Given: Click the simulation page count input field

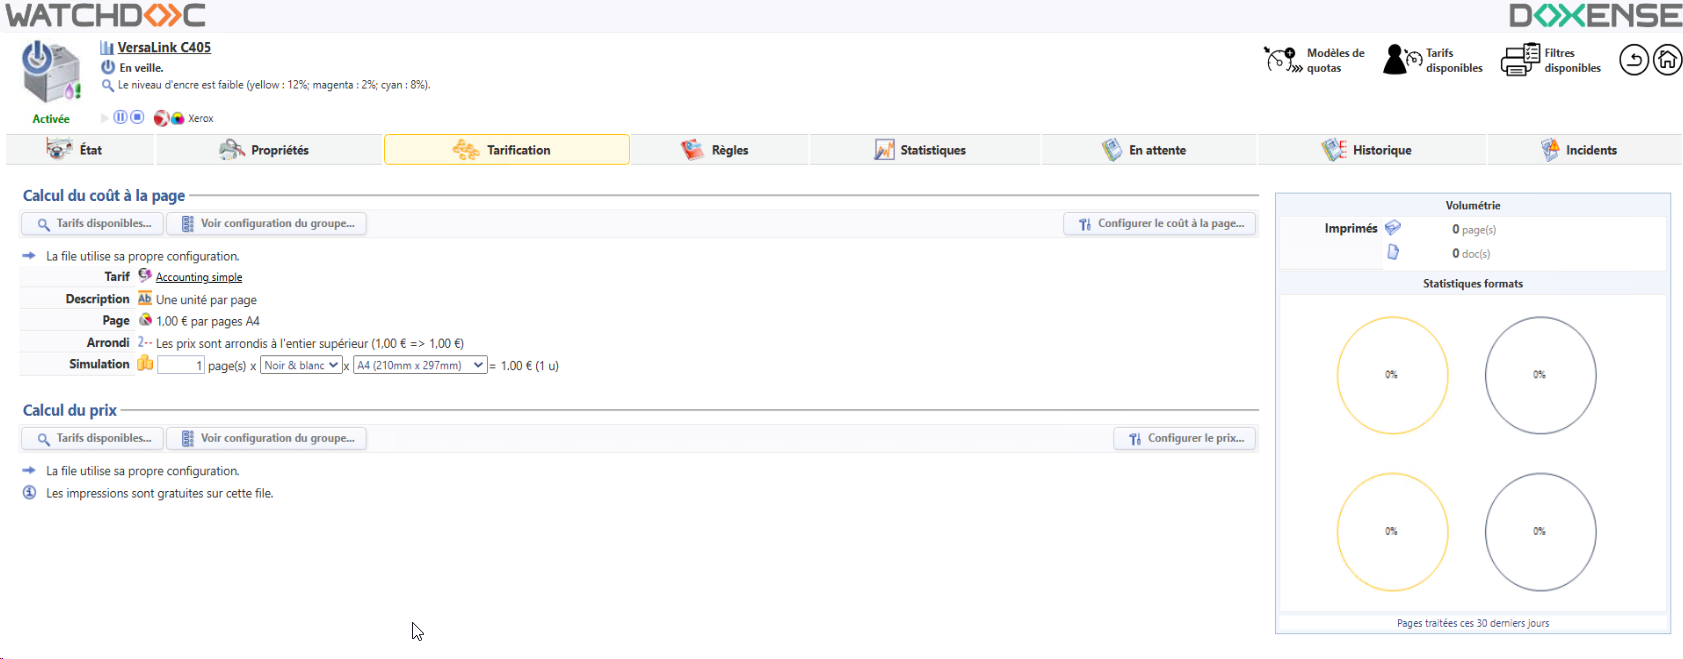Looking at the screenshot, I should (181, 366).
